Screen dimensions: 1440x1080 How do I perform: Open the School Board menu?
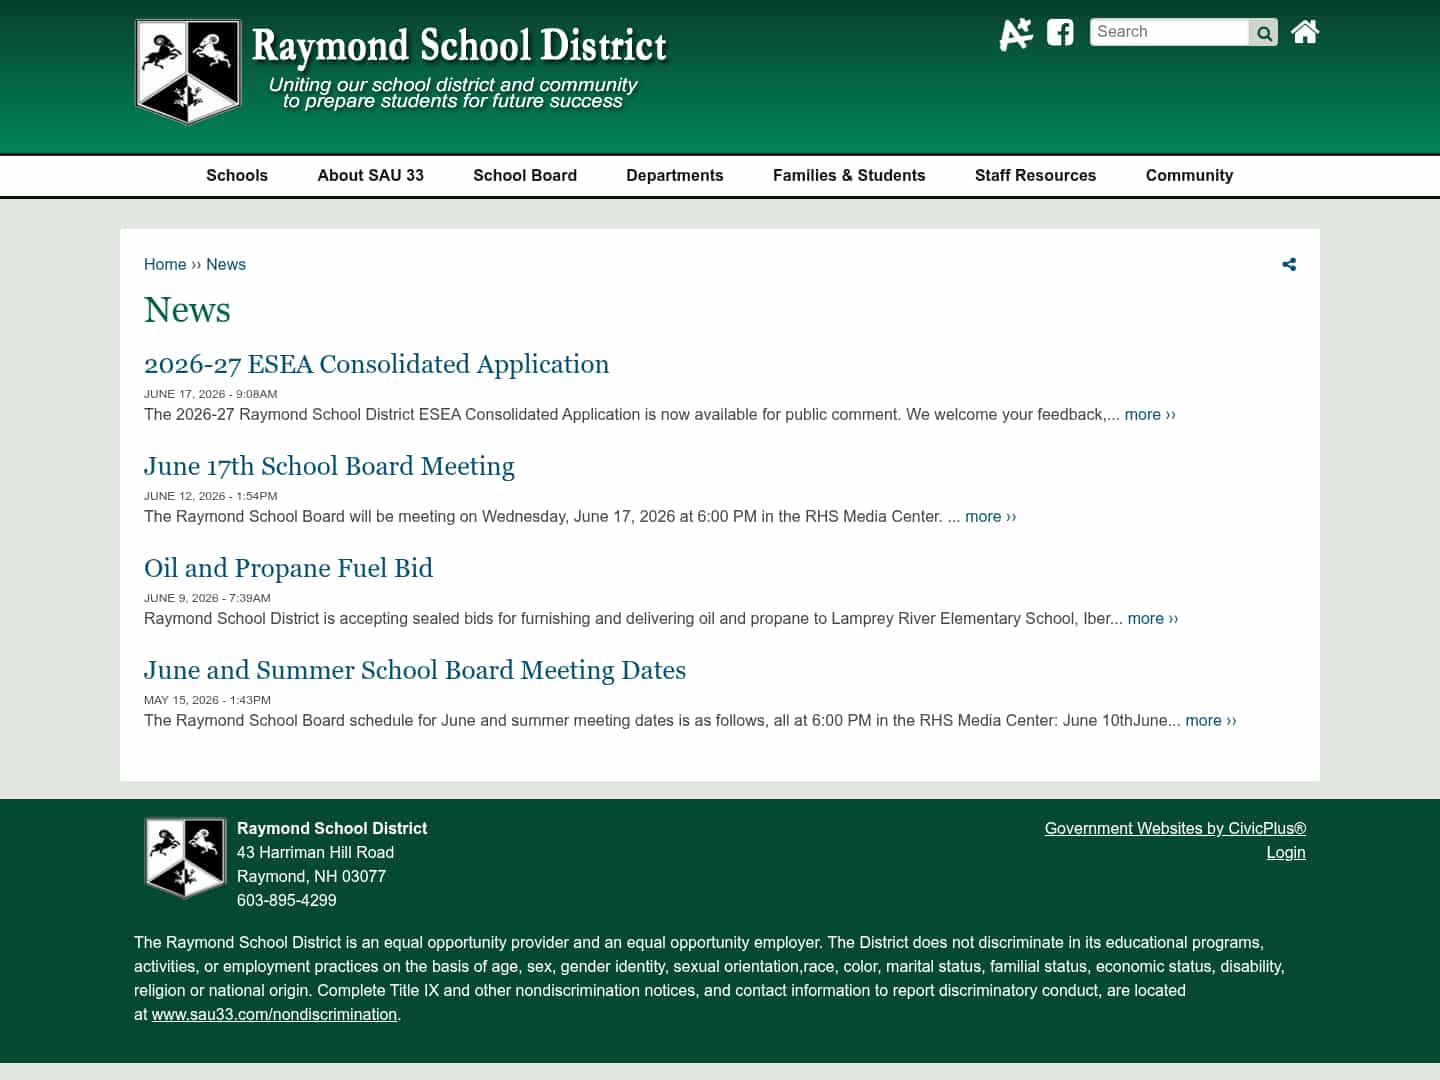[525, 175]
